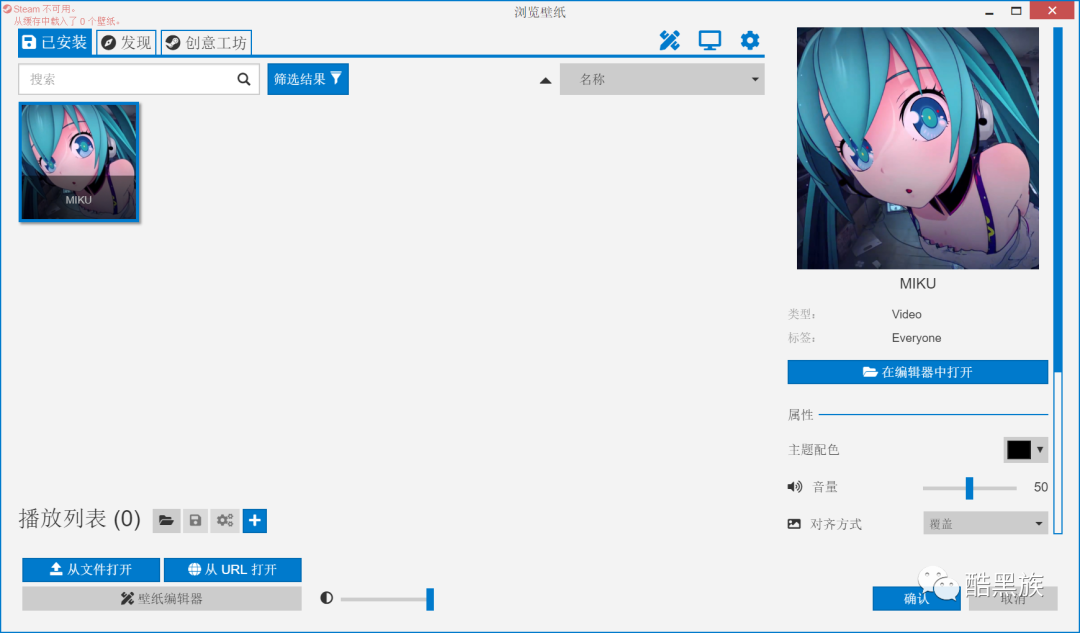Click the monitor display icon

click(x=709, y=41)
